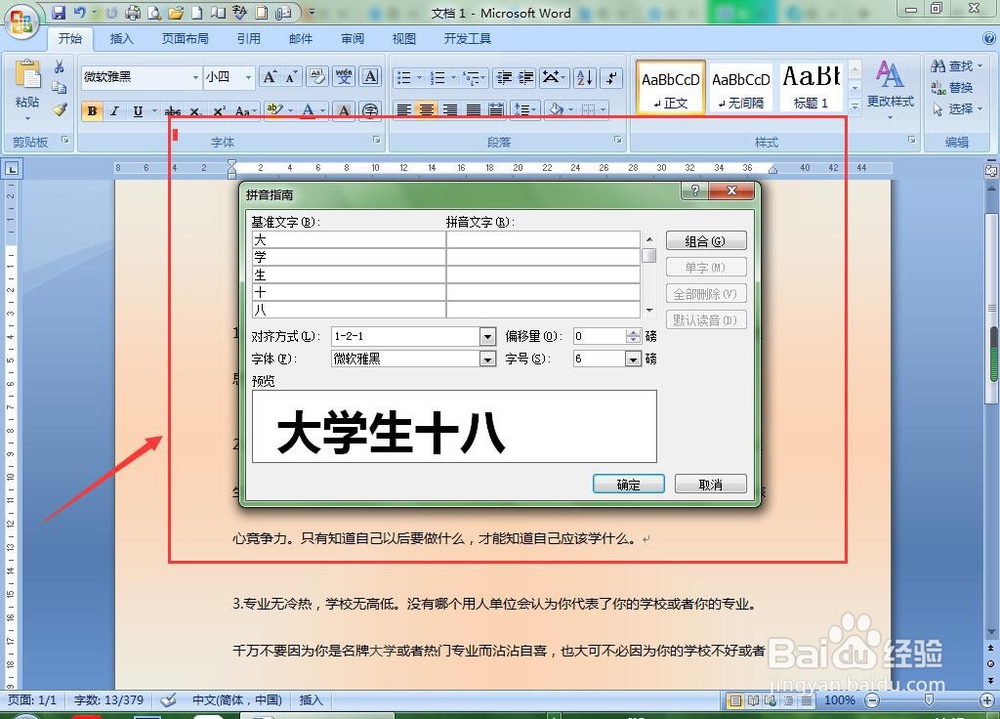The height and width of the screenshot is (719, 1000).
Task: Toggle align left
Action: tap(404, 110)
